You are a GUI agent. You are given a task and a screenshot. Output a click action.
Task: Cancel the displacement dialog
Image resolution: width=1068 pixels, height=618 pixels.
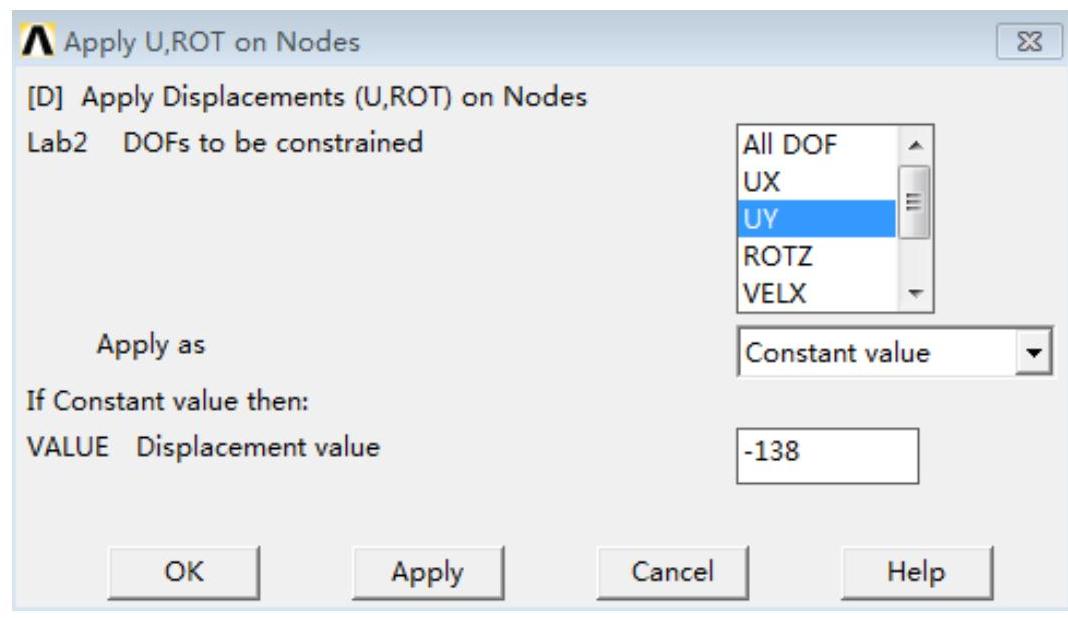coord(672,572)
